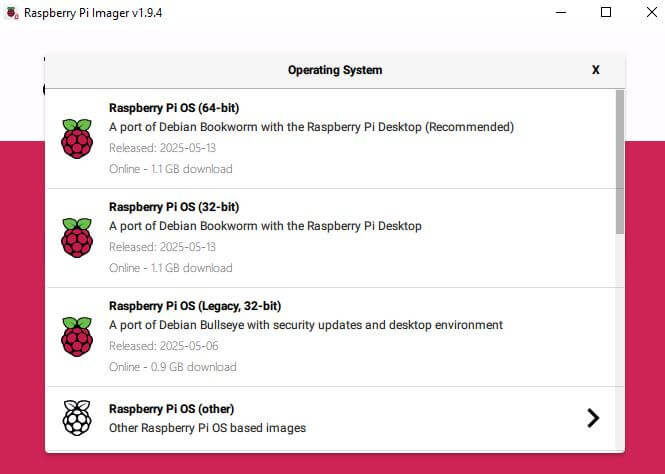
Task: Click the Debian Bullseye security updates description
Action: (306, 325)
